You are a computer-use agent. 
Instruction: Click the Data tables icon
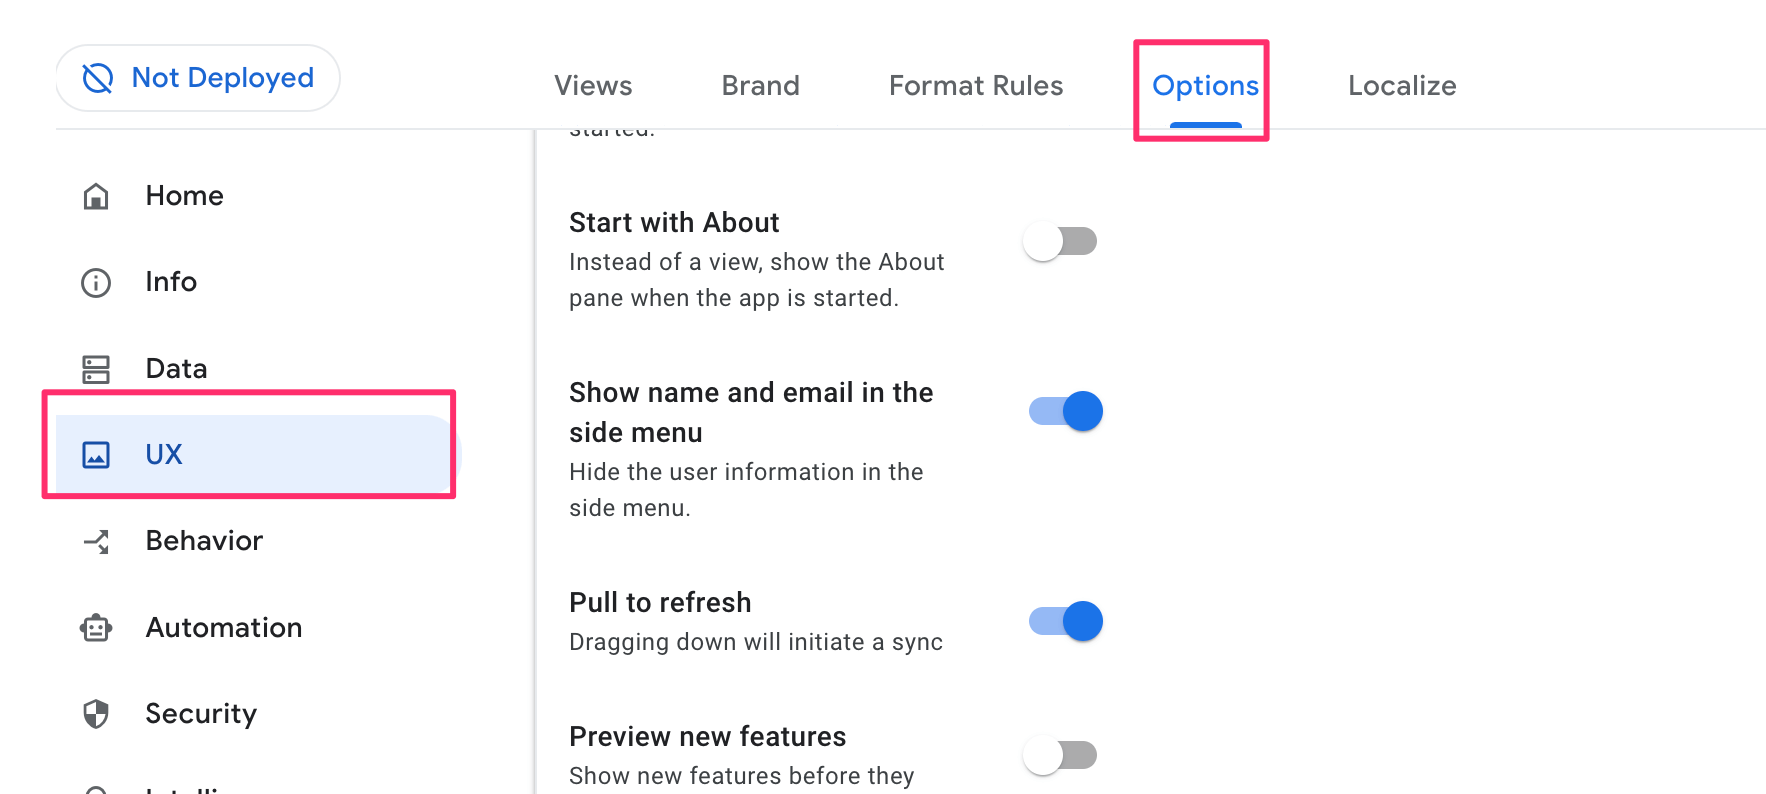(95, 368)
